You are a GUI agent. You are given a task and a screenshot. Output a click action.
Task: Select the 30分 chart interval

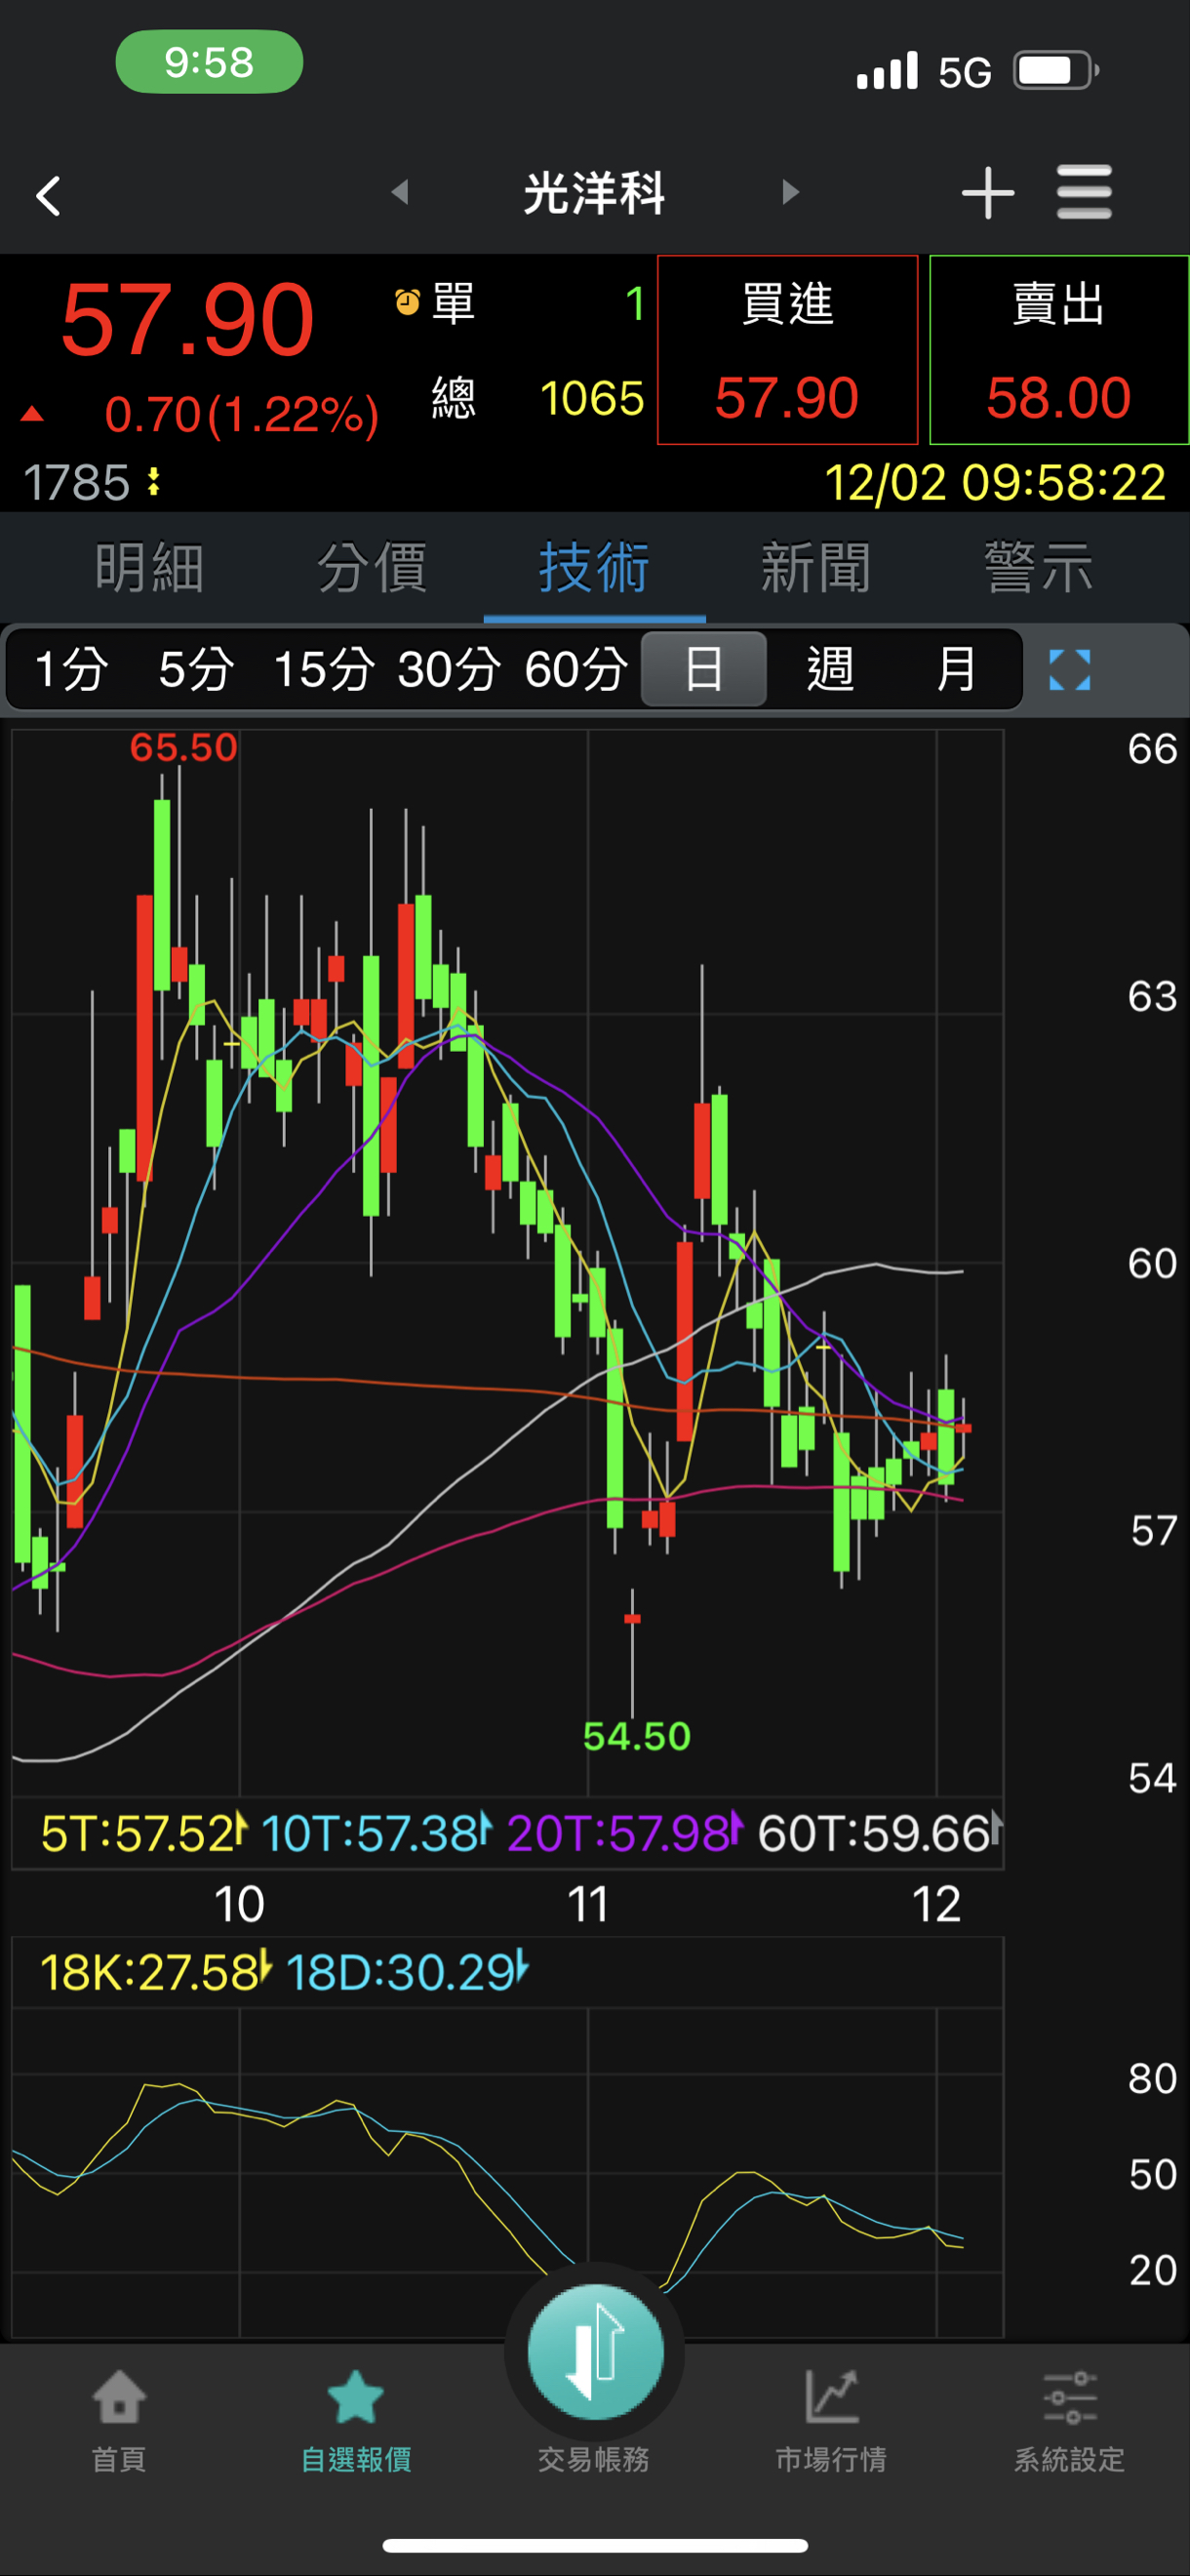point(449,669)
